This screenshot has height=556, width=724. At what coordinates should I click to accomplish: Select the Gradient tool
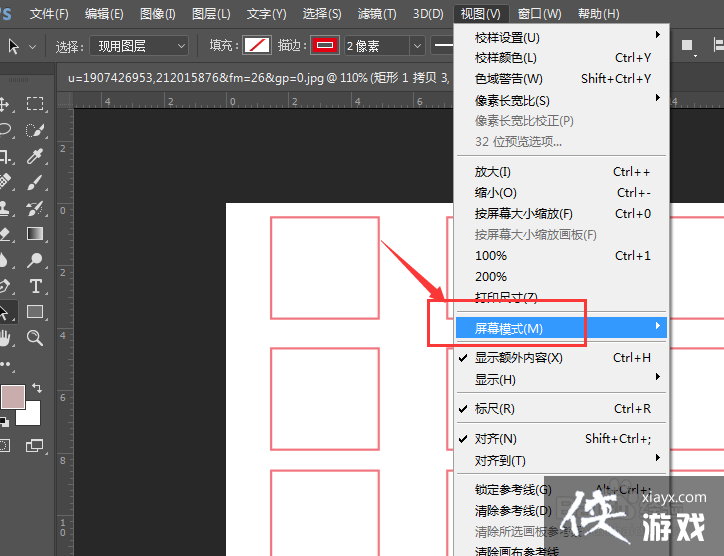(35, 234)
